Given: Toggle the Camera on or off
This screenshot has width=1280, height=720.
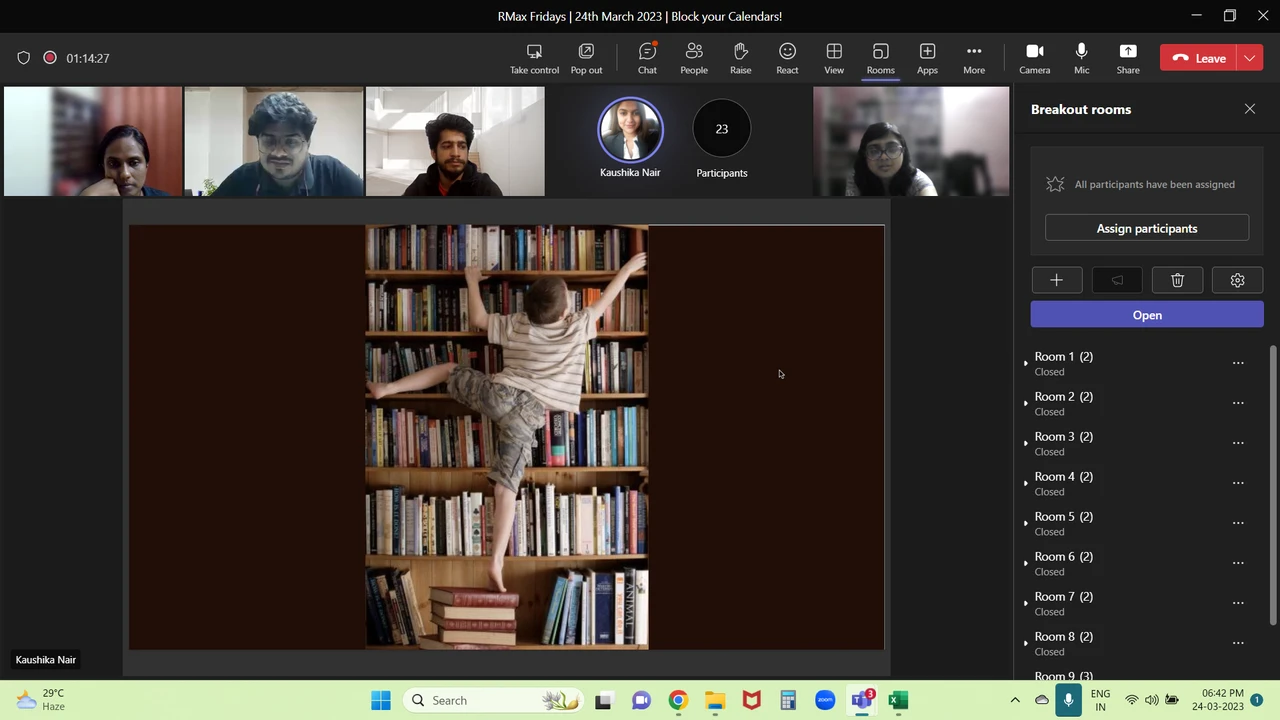Looking at the screenshot, I should click(x=1034, y=58).
